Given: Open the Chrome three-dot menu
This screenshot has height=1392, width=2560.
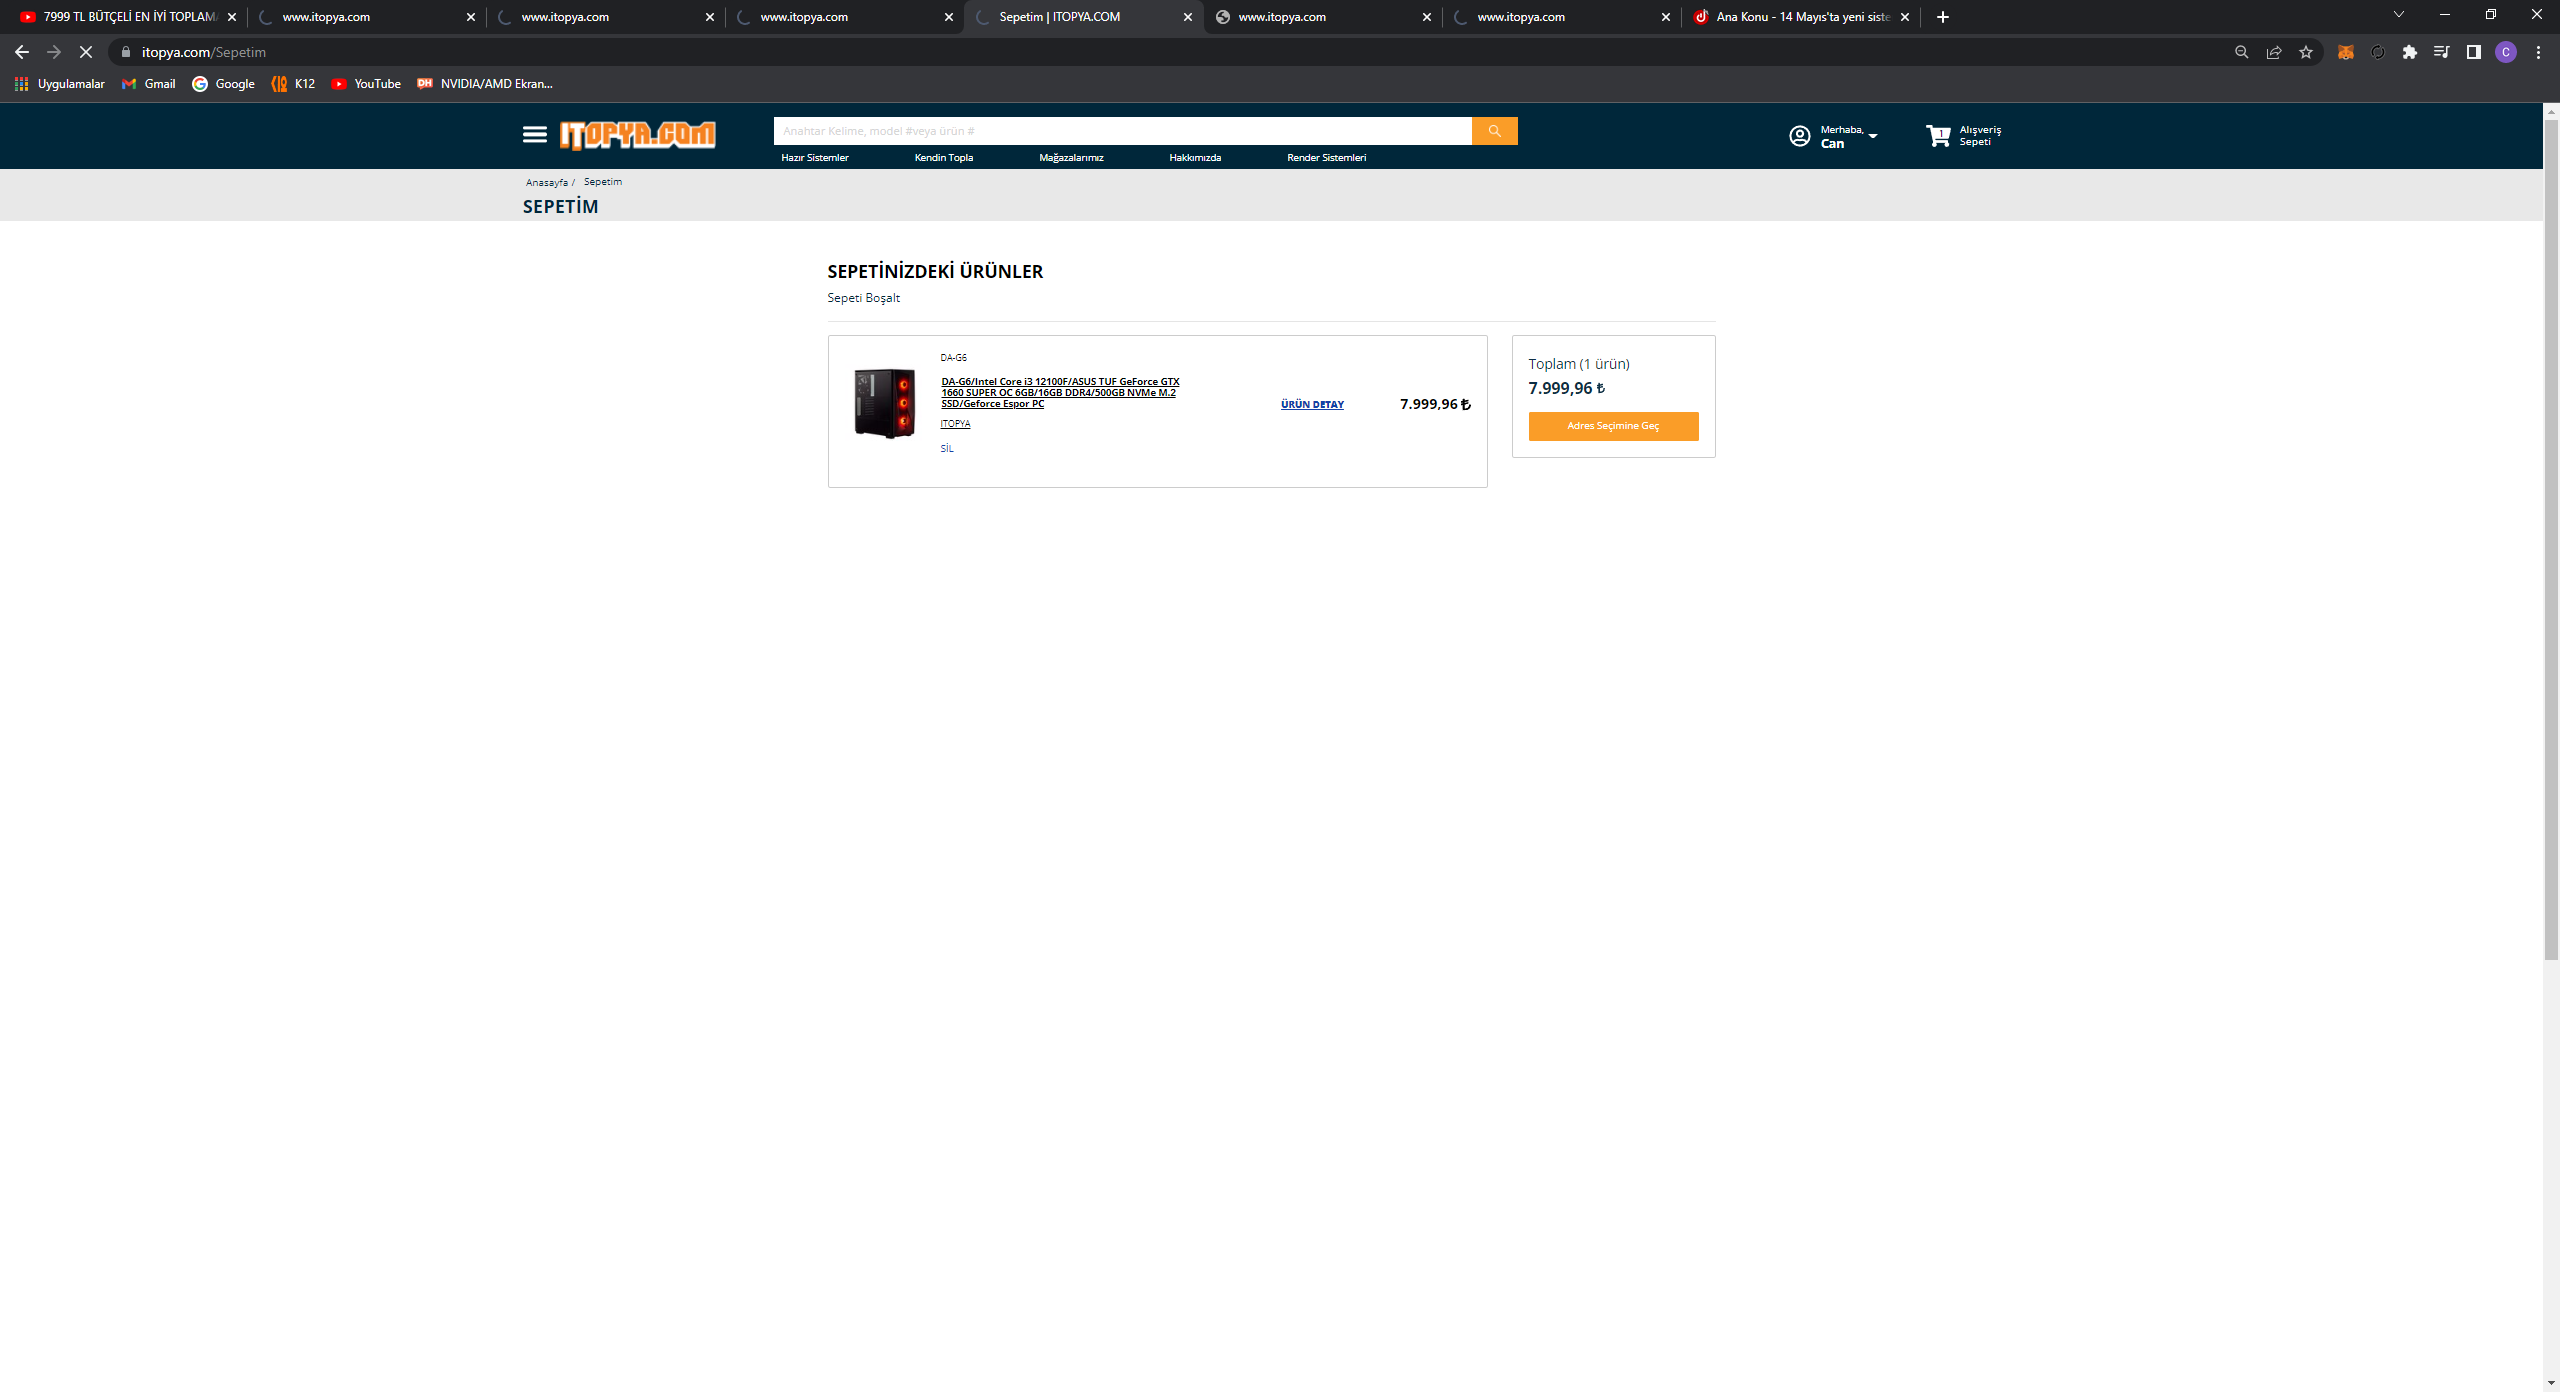Looking at the screenshot, I should (2538, 52).
